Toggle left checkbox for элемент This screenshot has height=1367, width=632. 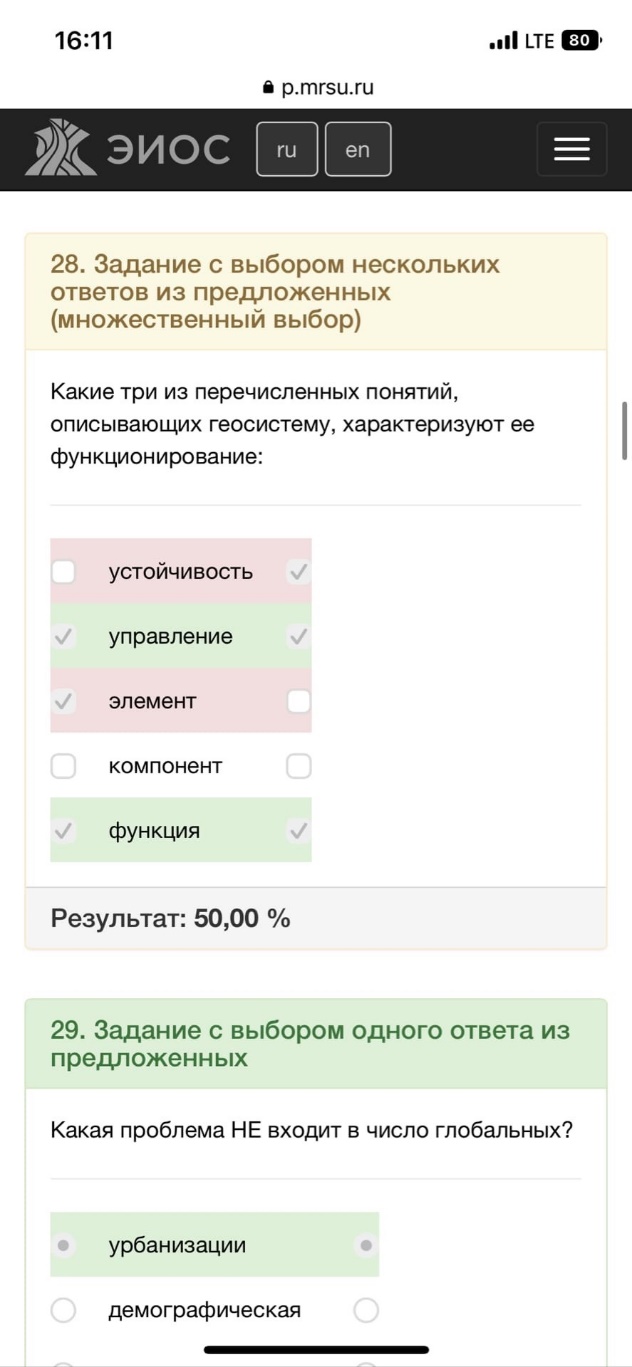point(64,701)
